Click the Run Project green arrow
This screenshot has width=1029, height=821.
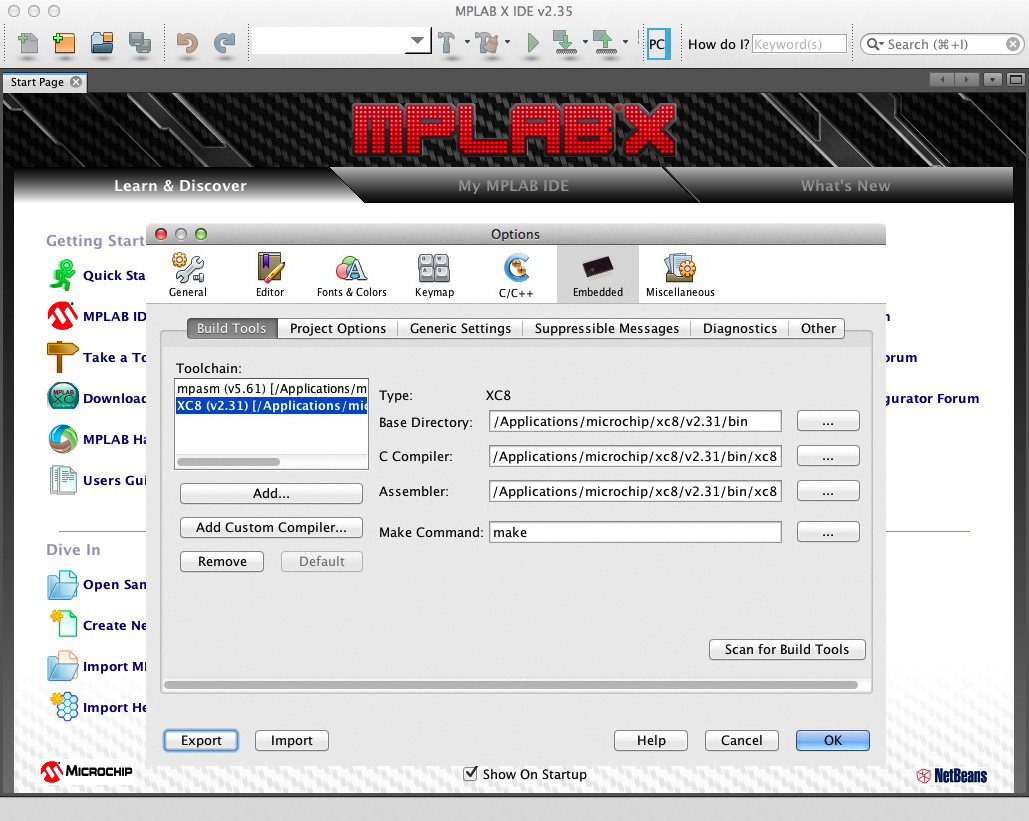533,43
